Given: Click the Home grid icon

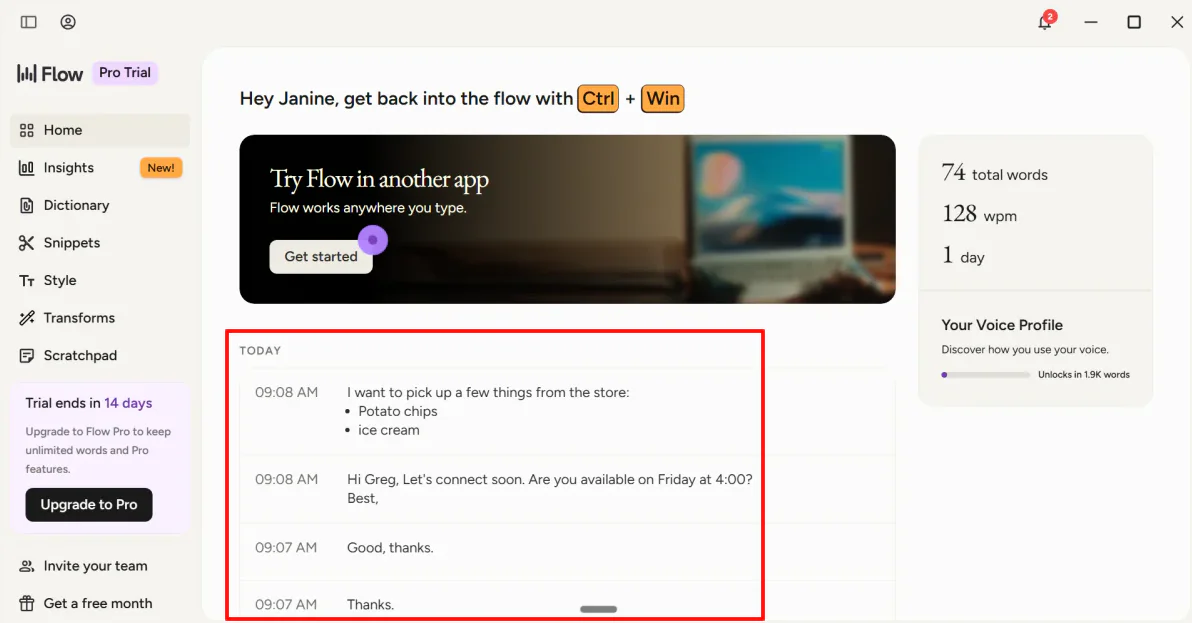Looking at the screenshot, I should coord(27,131).
